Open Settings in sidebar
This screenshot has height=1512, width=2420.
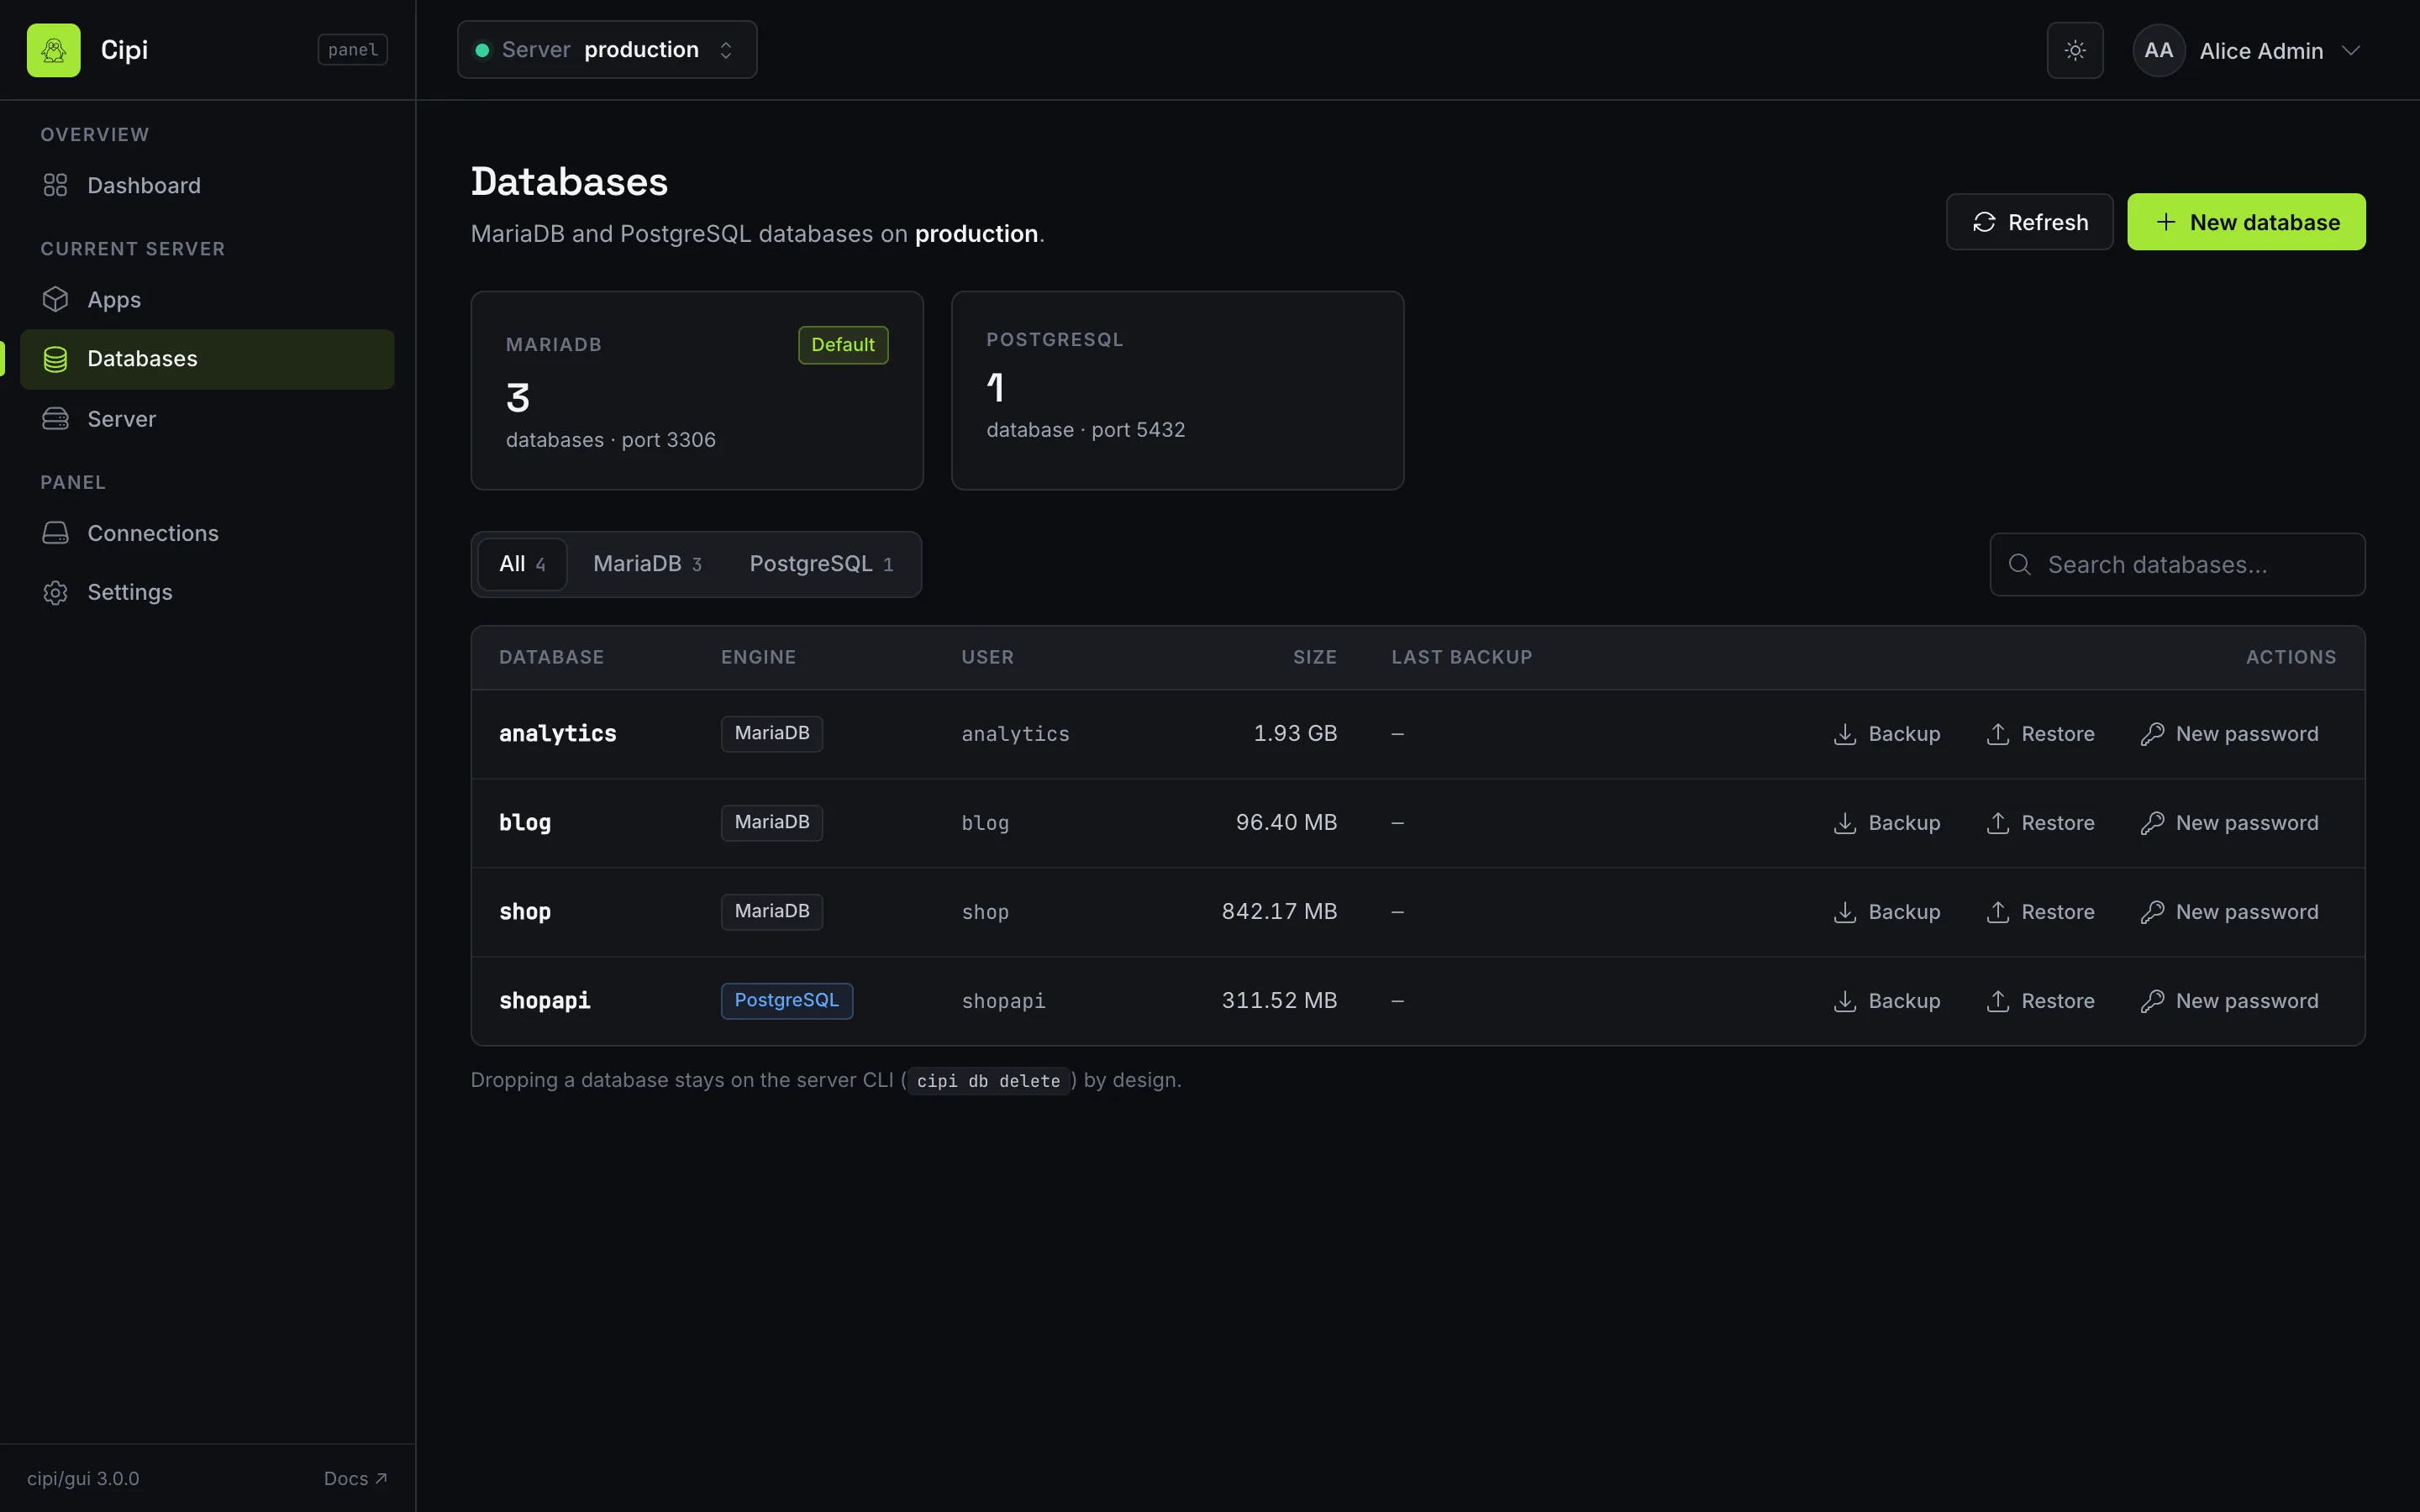coord(207,592)
